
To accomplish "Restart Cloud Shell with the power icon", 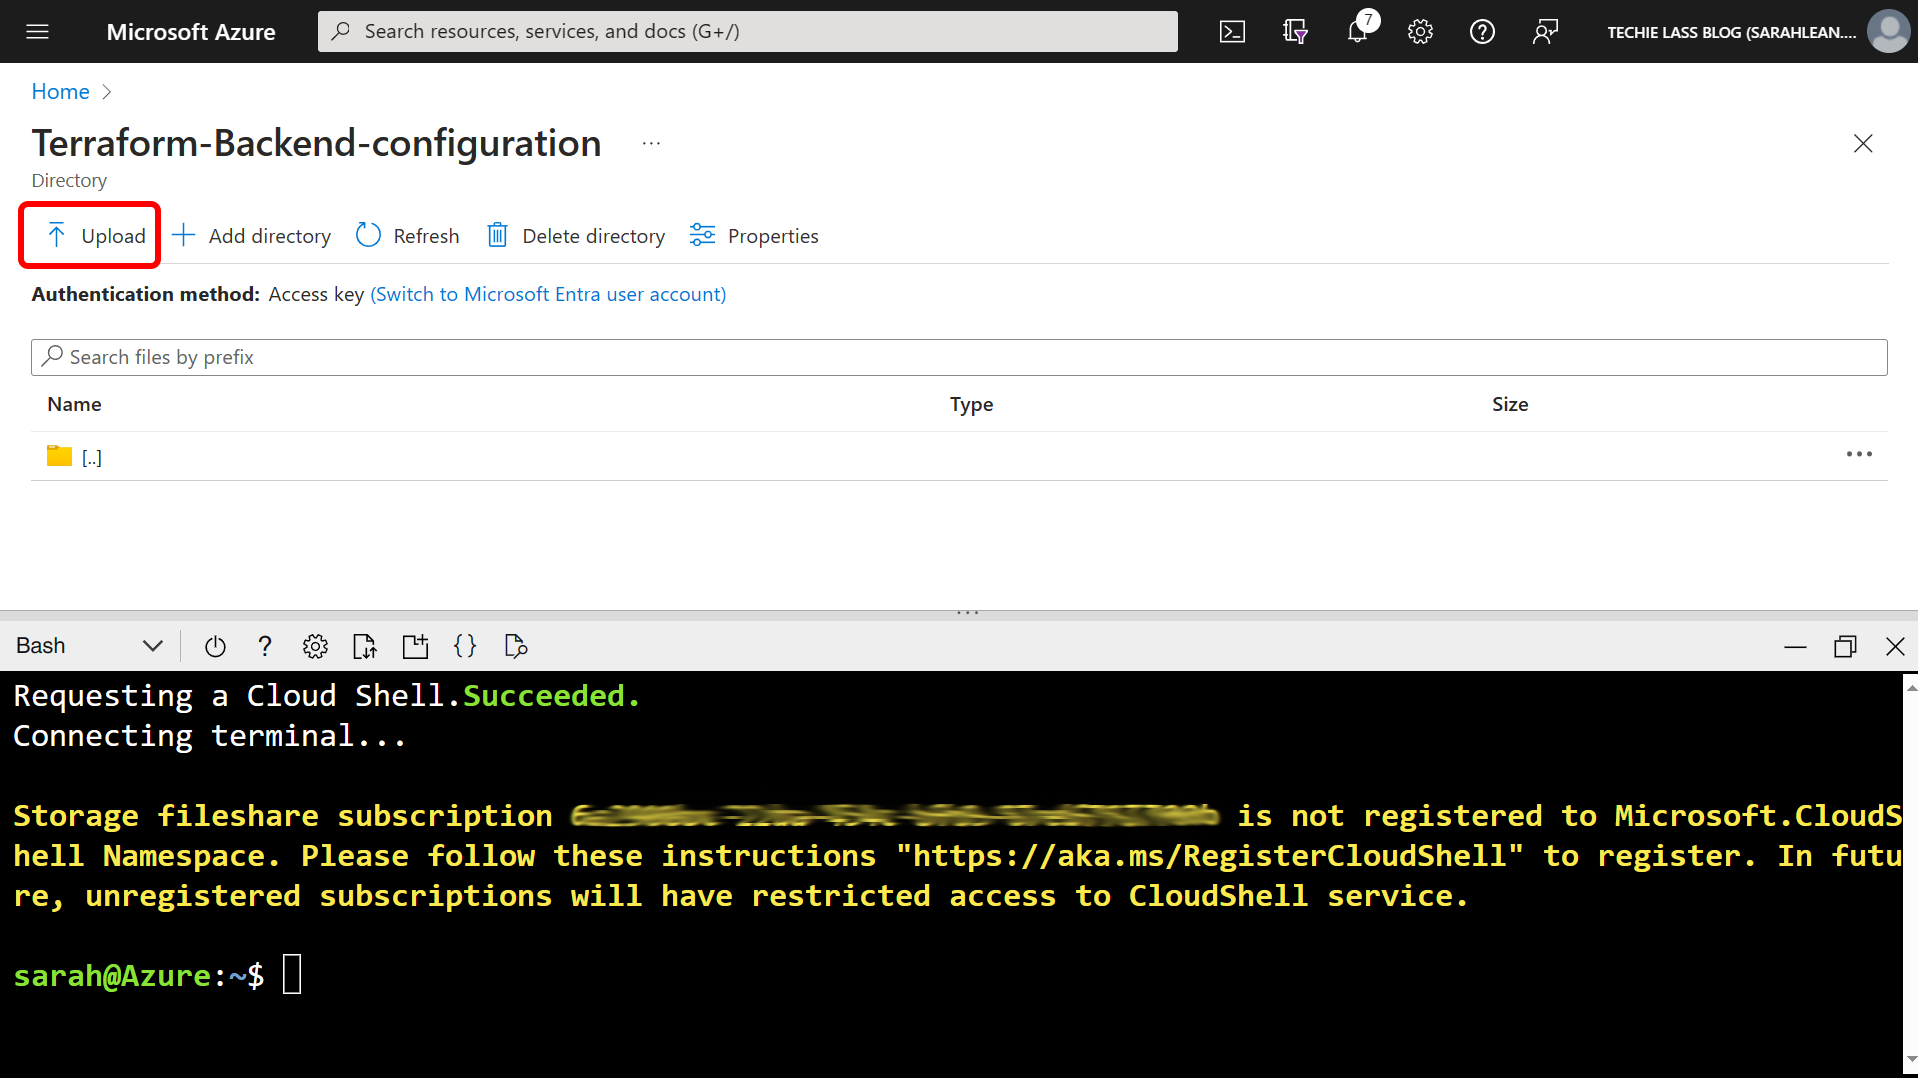I will (x=215, y=646).
